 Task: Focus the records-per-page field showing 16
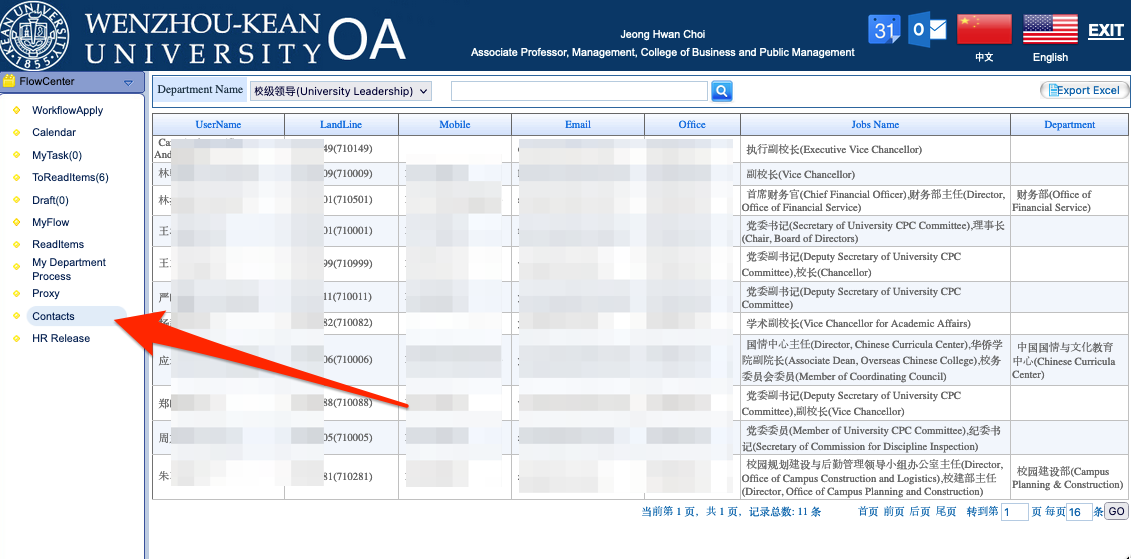(1079, 512)
